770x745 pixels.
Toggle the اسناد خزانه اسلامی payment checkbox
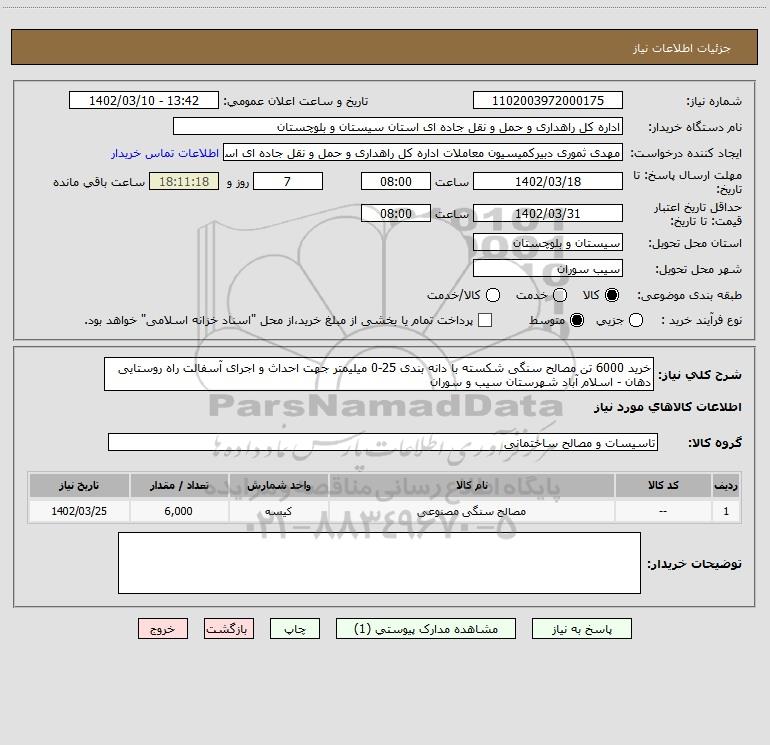tap(485, 320)
